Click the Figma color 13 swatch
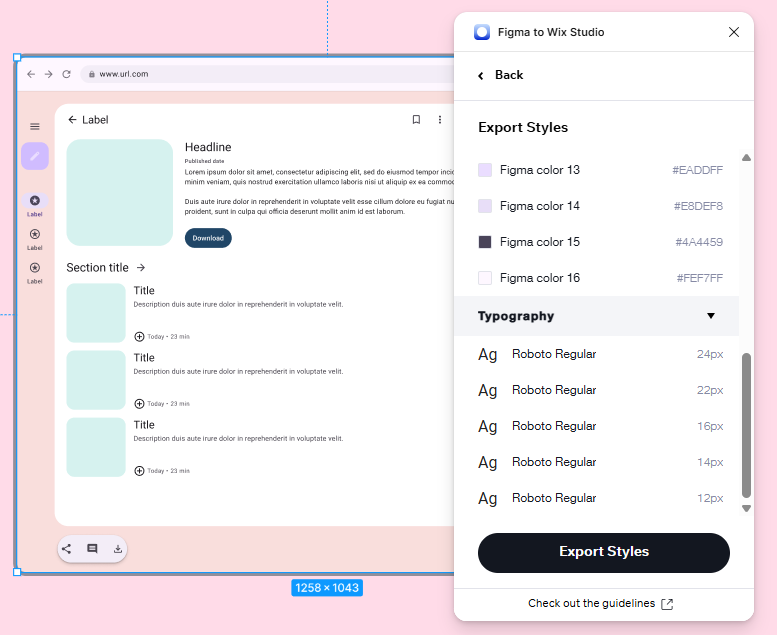777x635 pixels. tap(485, 170)
